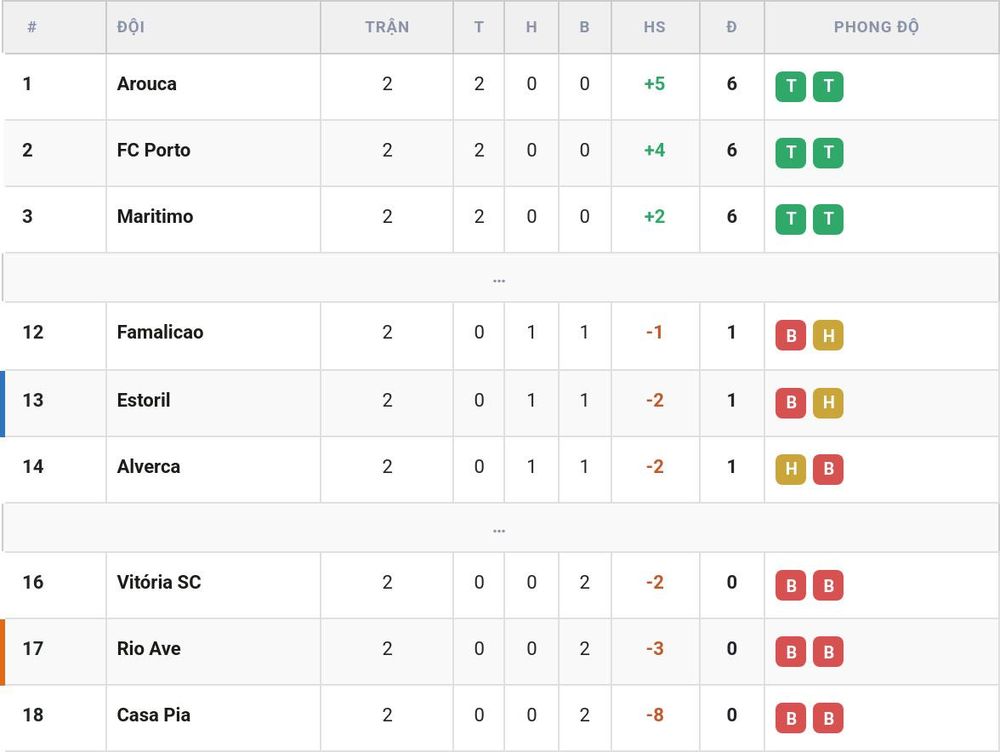The width and height of the screenshot is (1000, 752).
Task: Sort by the TRẬN column header
Action: click(386, 27)
